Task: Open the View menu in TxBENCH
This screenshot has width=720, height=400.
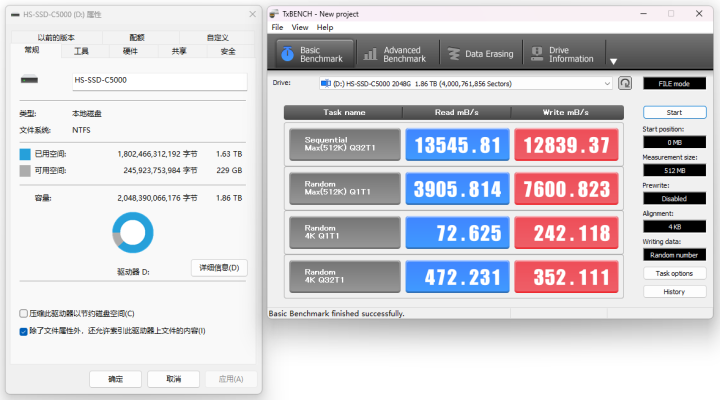Action: [300, 28]
